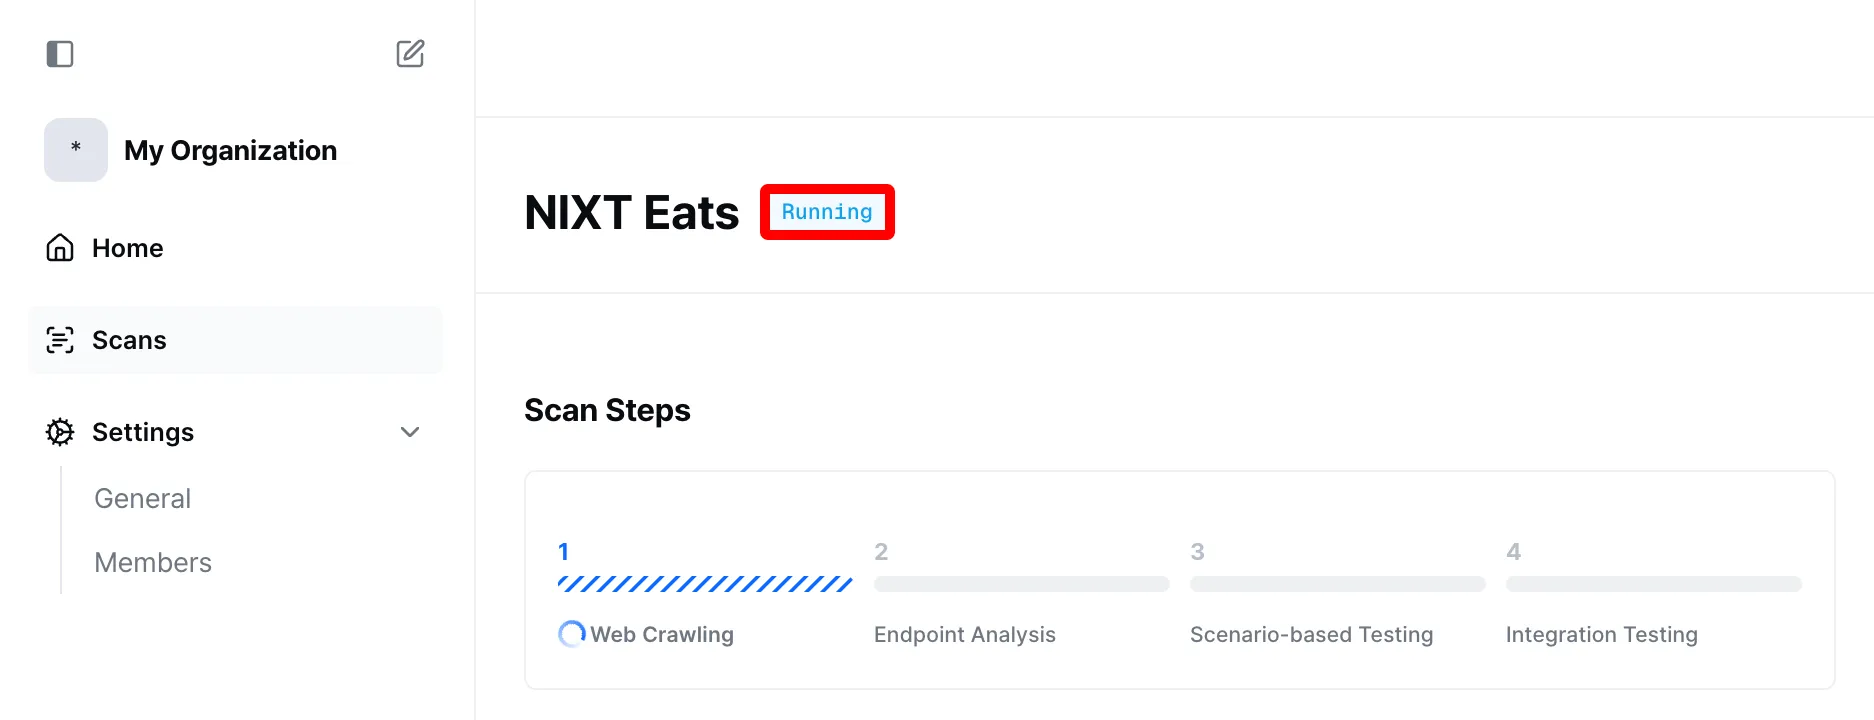Open the My Organization switcher
The image size is (1874, 720).
pyautogui.click(x=230, y=150)
